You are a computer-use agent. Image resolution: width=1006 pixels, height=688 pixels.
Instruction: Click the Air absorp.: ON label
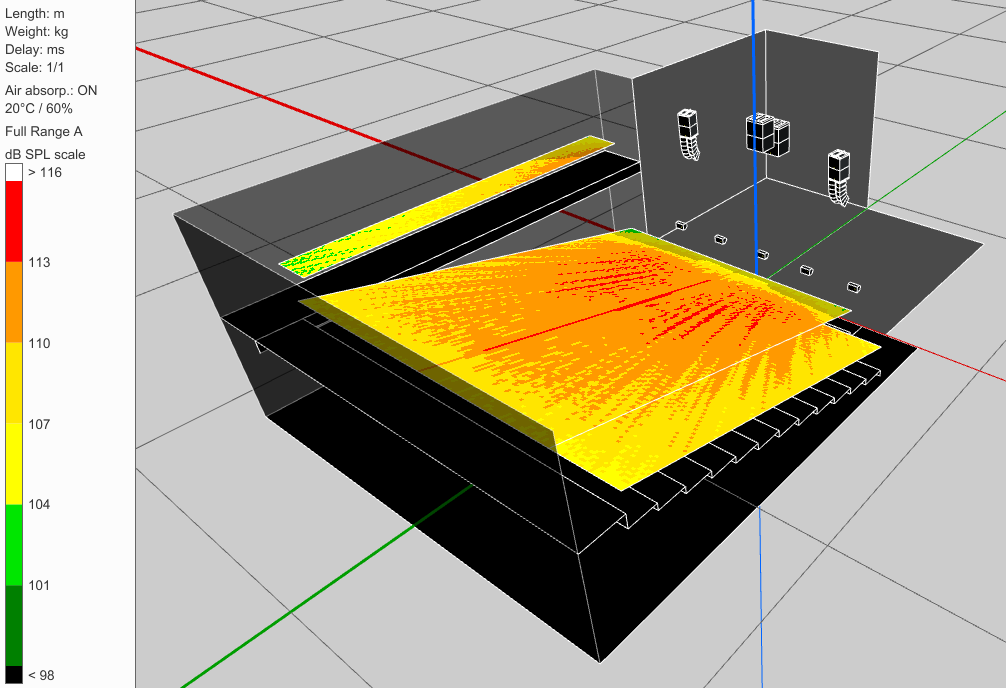click(51, 91)
